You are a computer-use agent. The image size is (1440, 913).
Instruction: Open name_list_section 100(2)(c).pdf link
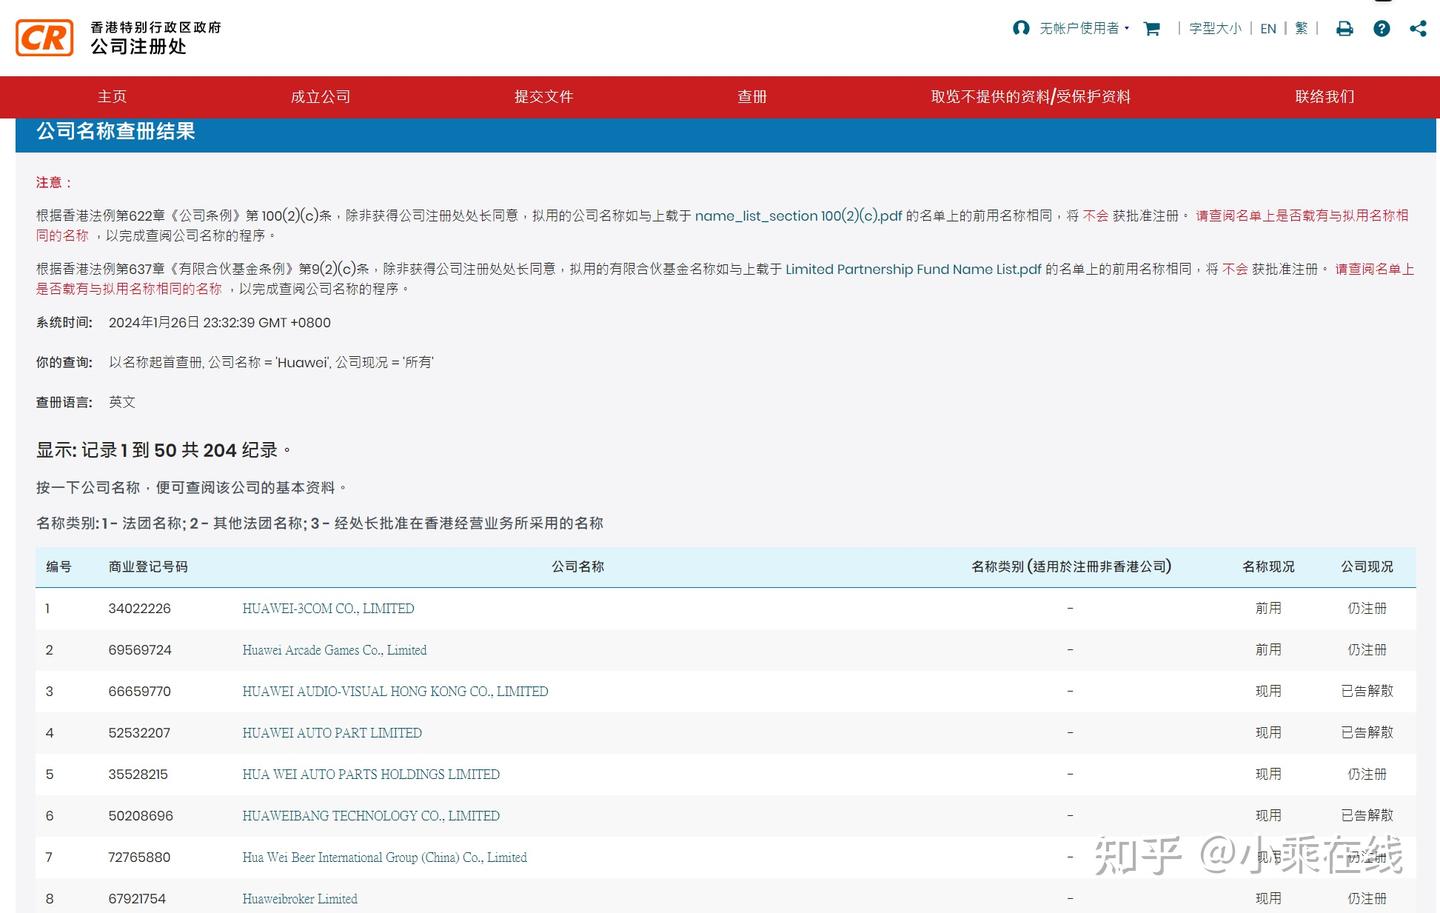coord(798,215)
